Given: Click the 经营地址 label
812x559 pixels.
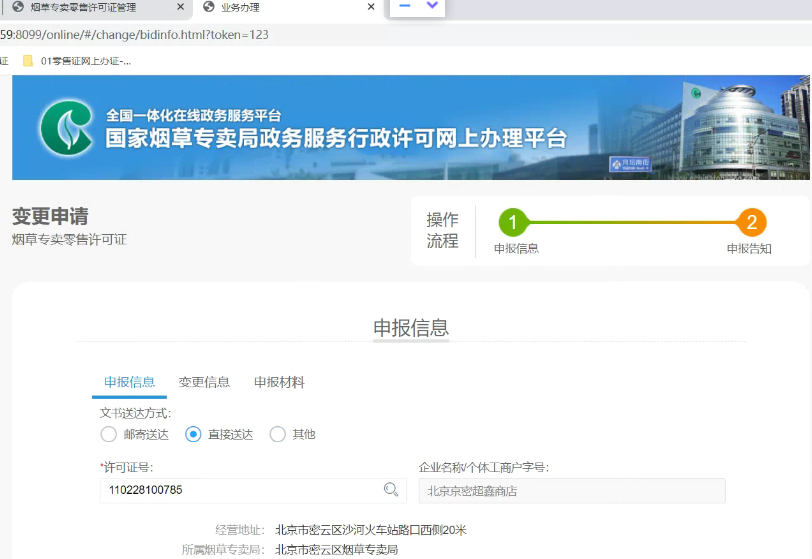Looking at the screenshot, I should pos(240,530).
